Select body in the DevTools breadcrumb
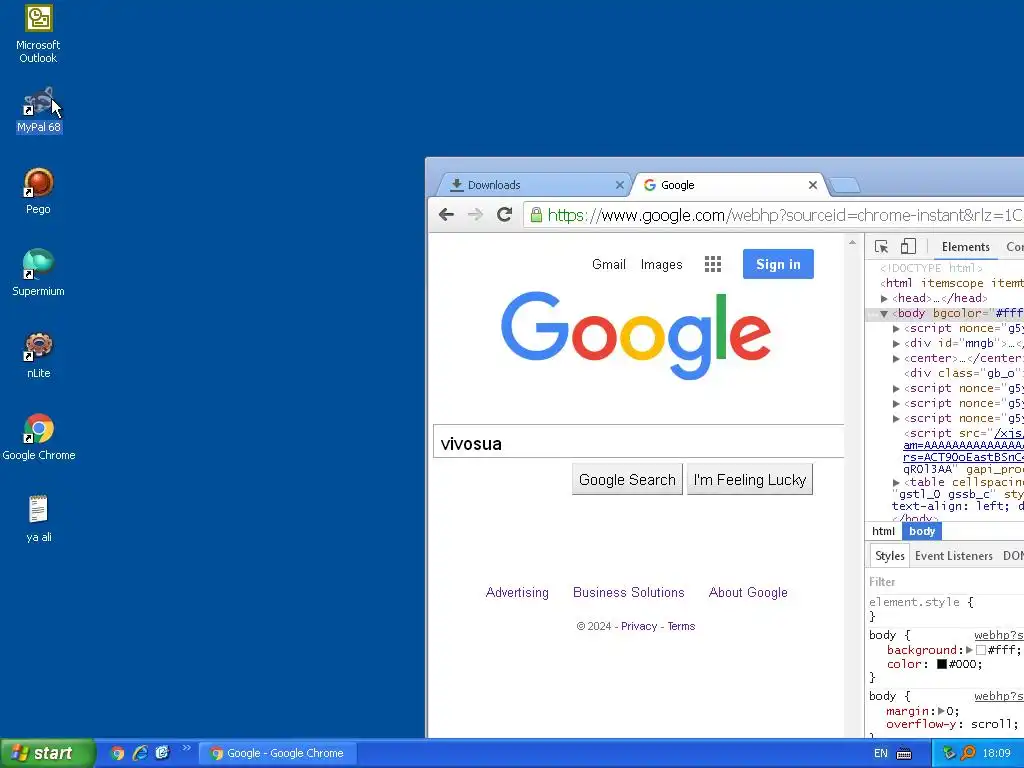The height and width of the screenshot is (768, 1024). tap(921, 532)
